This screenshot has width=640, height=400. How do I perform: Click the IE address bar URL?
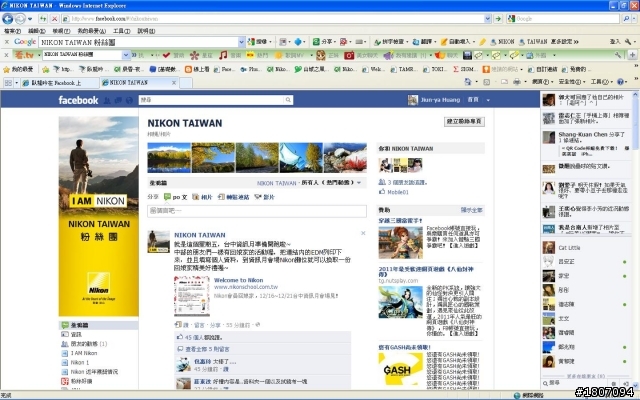coord(273,18)
